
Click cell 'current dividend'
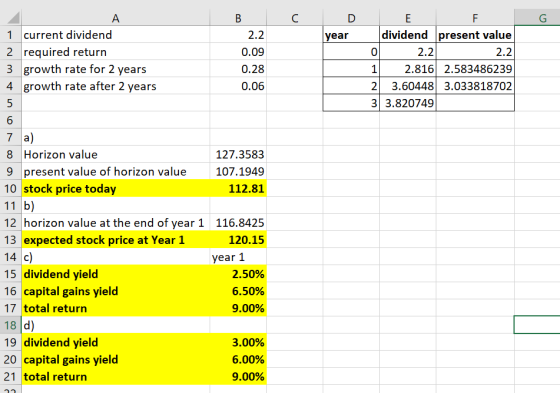tap(116, 35)
